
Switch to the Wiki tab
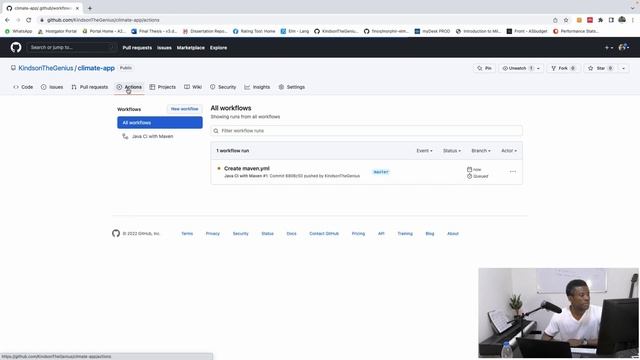pyautogui.click(x=193, y=87)
